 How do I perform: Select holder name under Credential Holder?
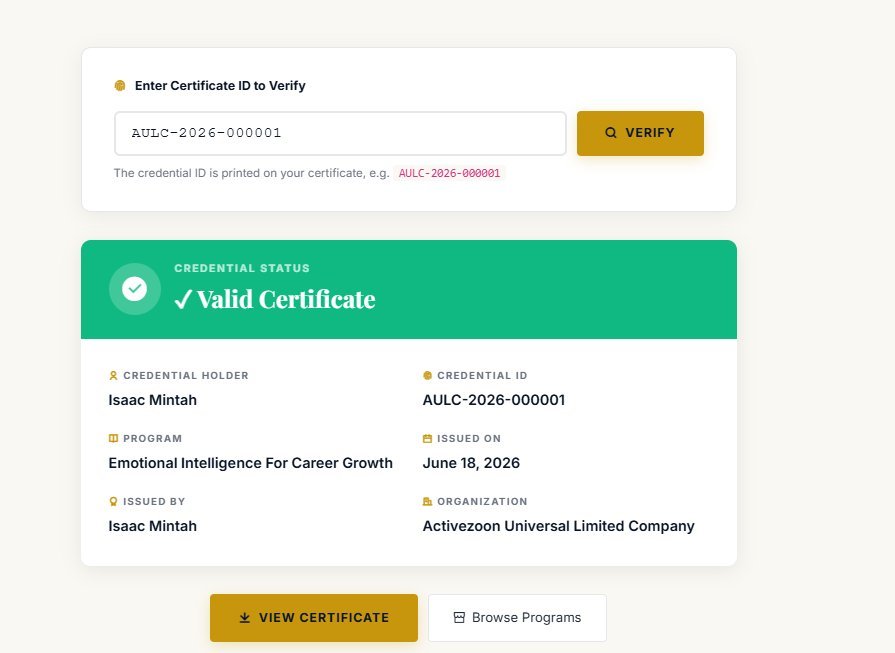coord(152,400)
